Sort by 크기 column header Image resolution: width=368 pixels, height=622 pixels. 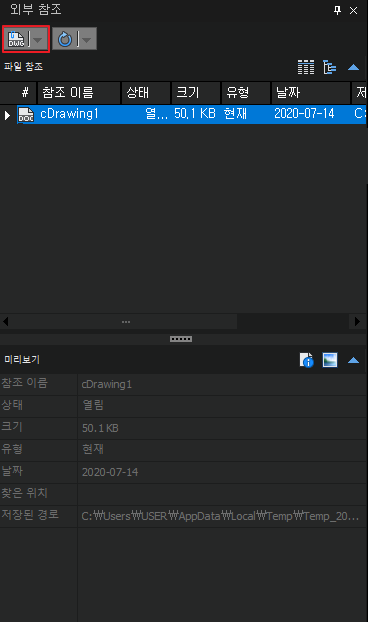coord(196,92)
